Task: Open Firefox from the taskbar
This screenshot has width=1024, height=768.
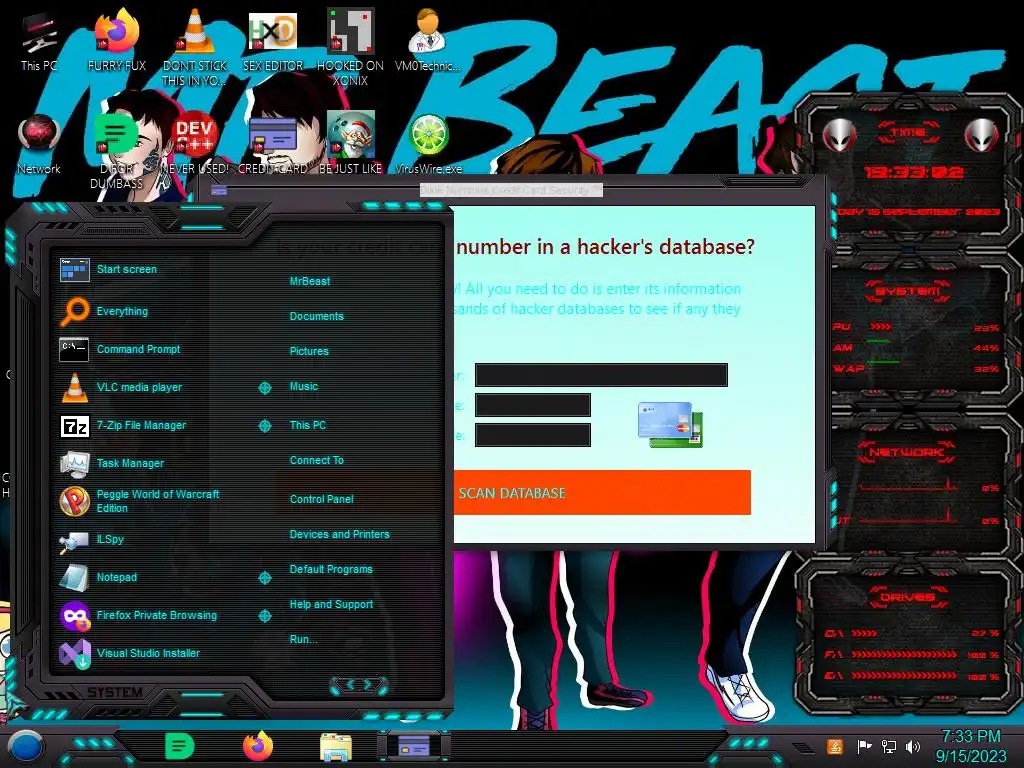Action: click(x=258, y=746)
